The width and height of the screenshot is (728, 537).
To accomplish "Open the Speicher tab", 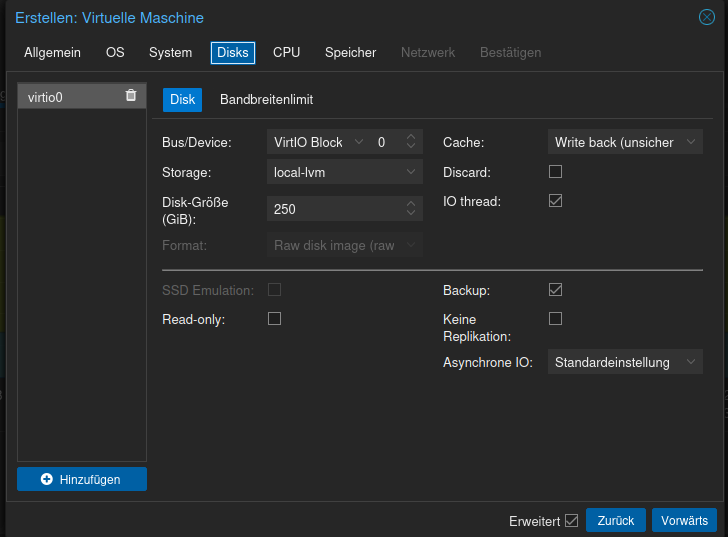I will coord(350,52).
